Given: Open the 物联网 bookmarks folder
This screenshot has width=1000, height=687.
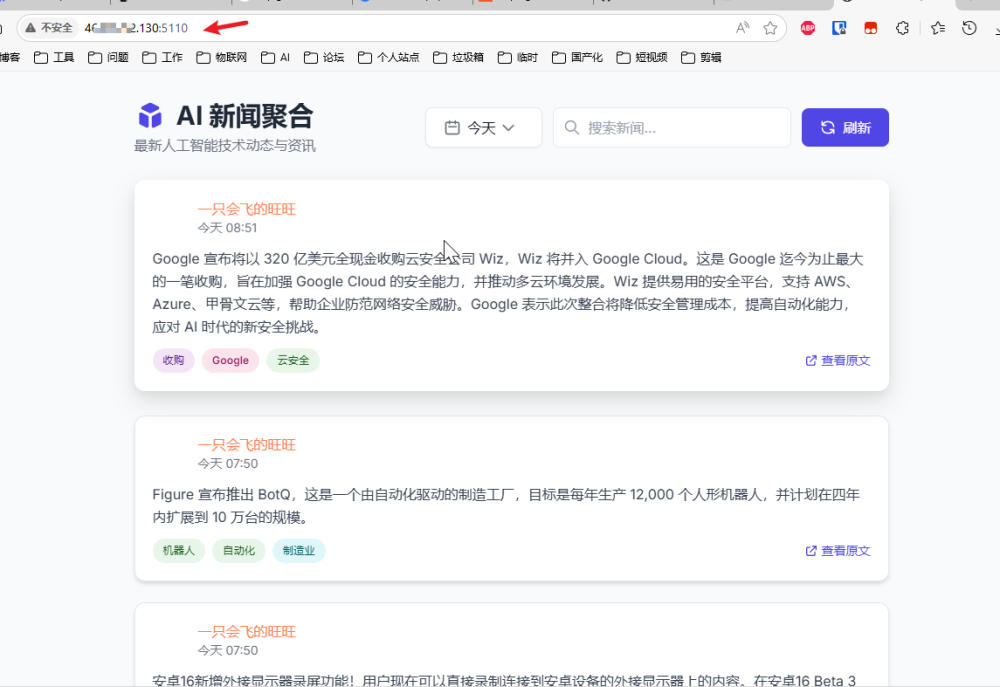Looking at the screenshot, I should tap(222, 57).
